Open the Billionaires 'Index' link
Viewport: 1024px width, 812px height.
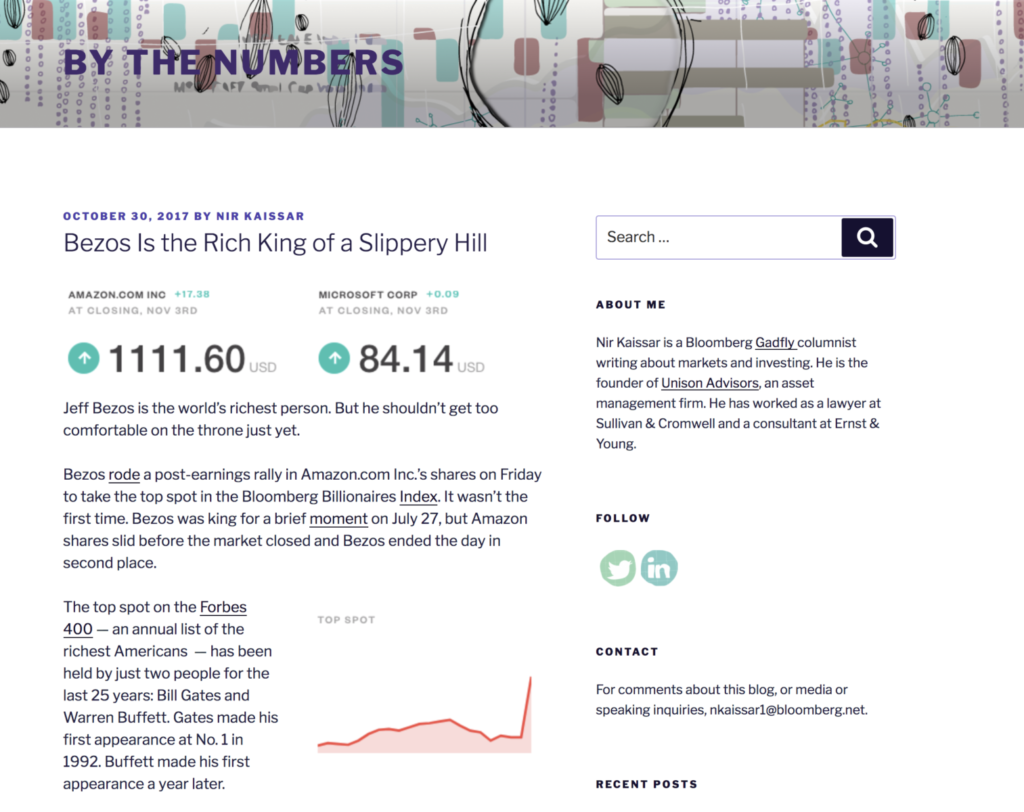(x=418, y=497)
